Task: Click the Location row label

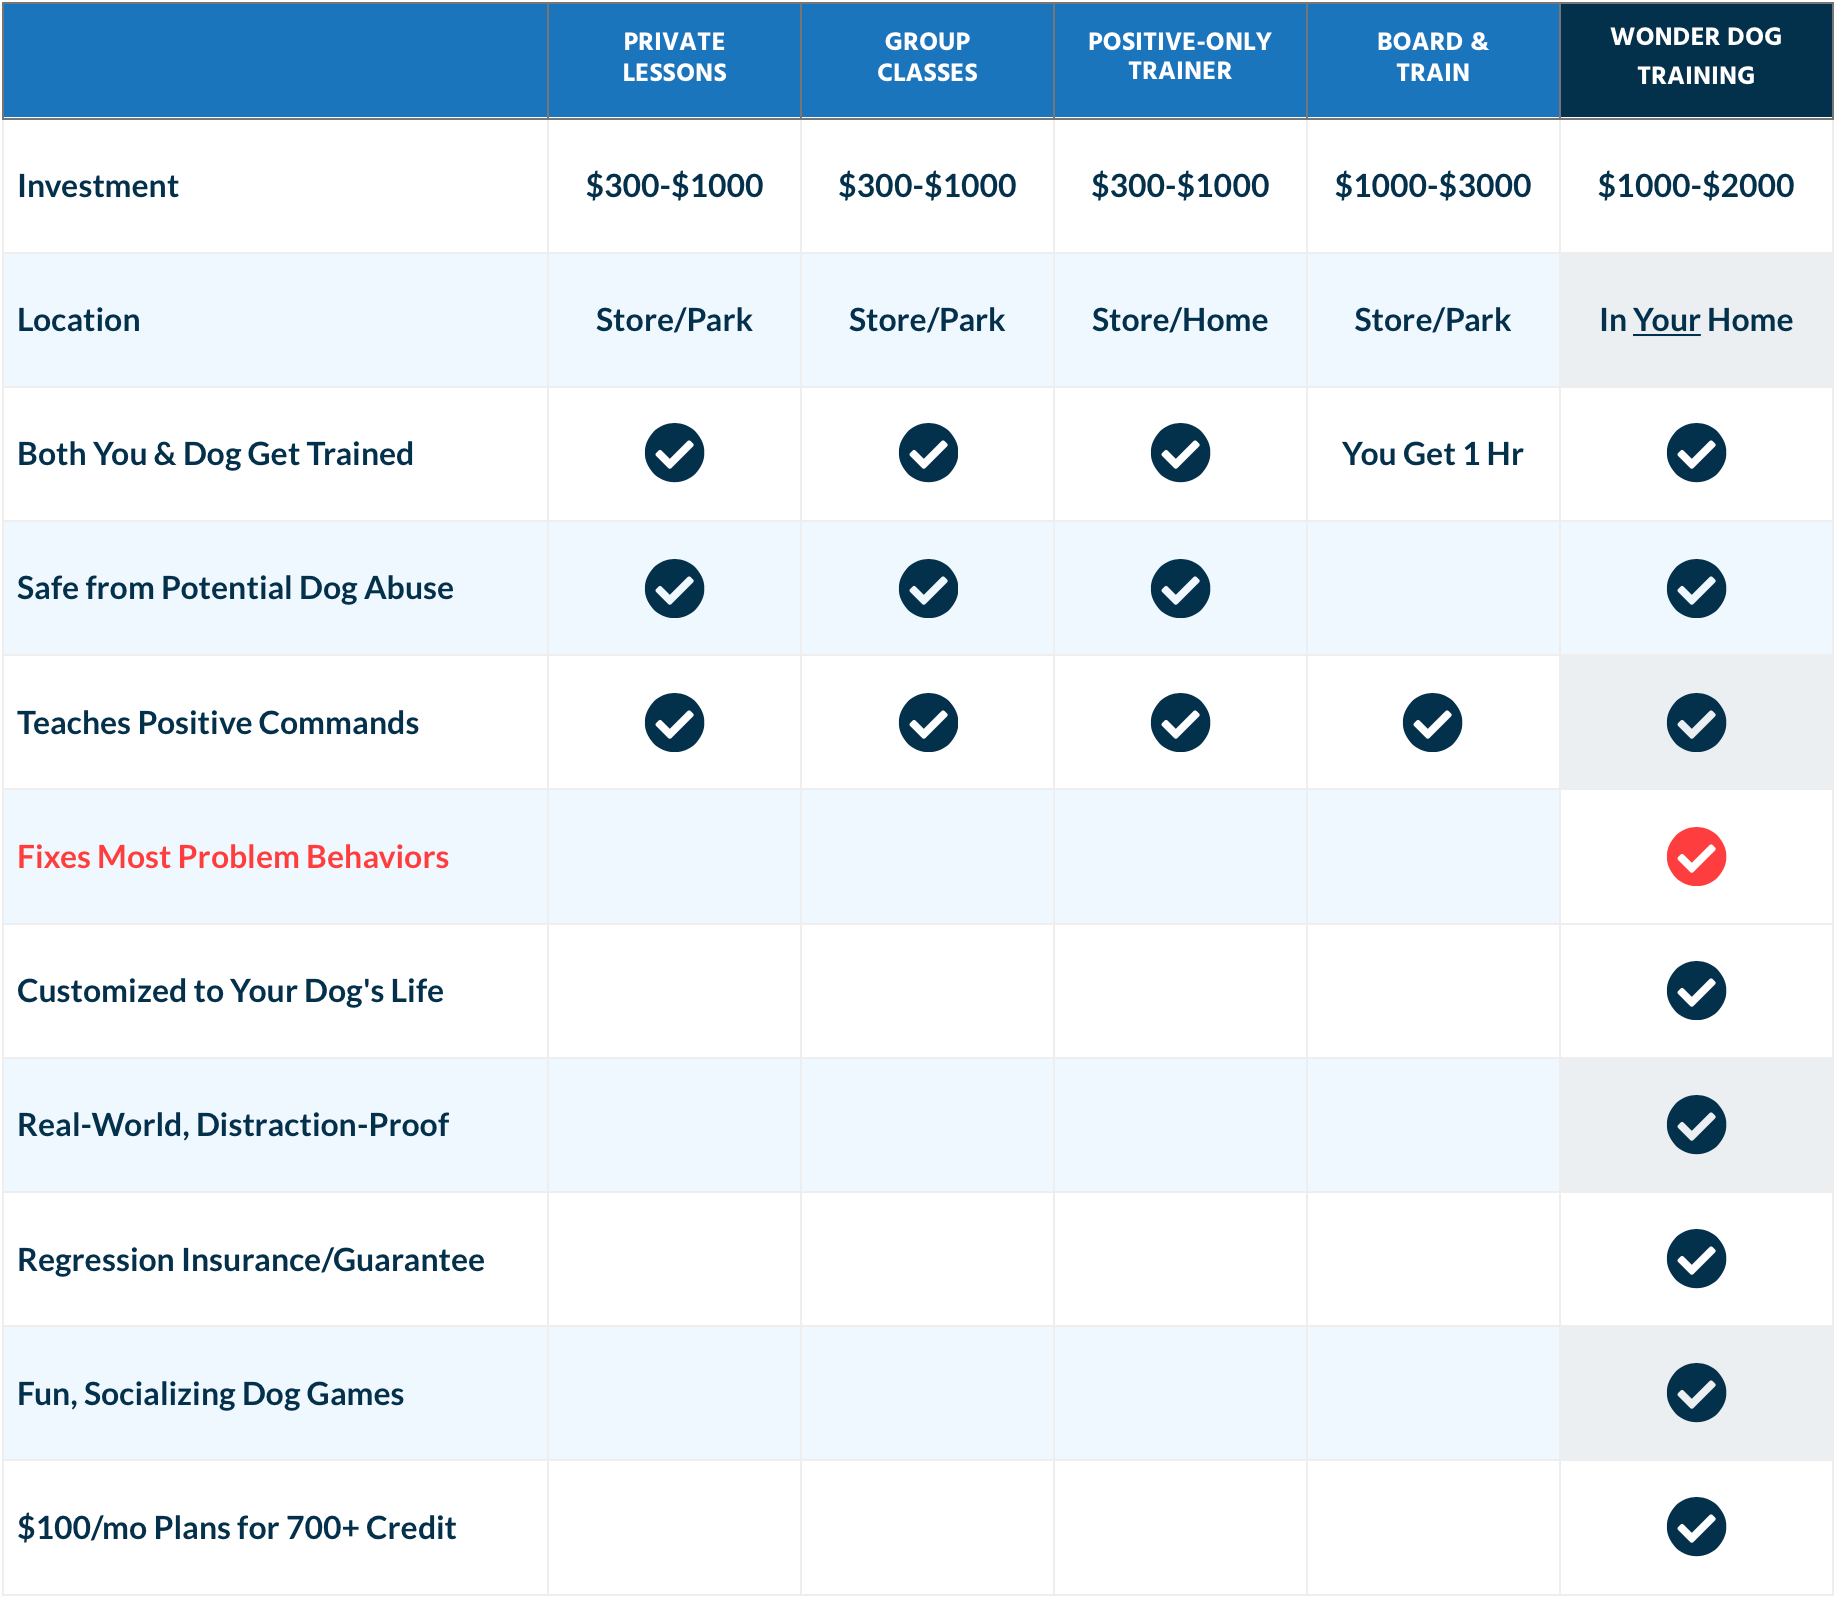Action: [79, 320]
